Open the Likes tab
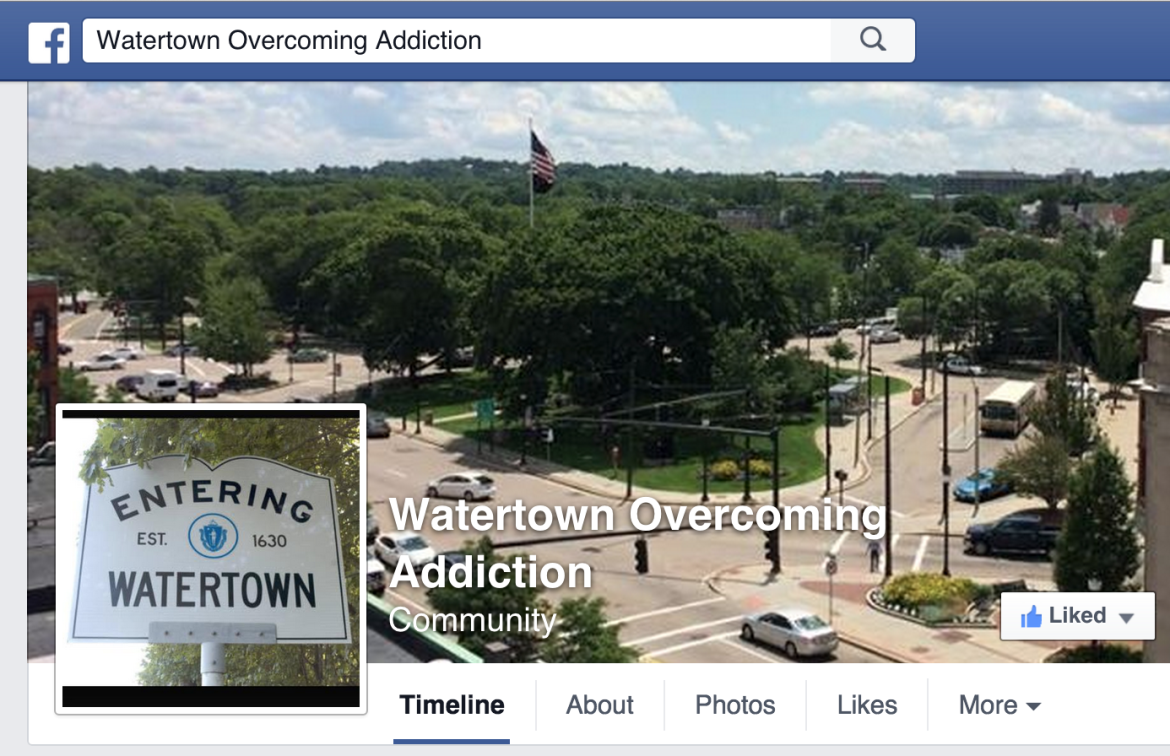The image size is (1170, 756). pyautogui.click(x=867, y=705)
